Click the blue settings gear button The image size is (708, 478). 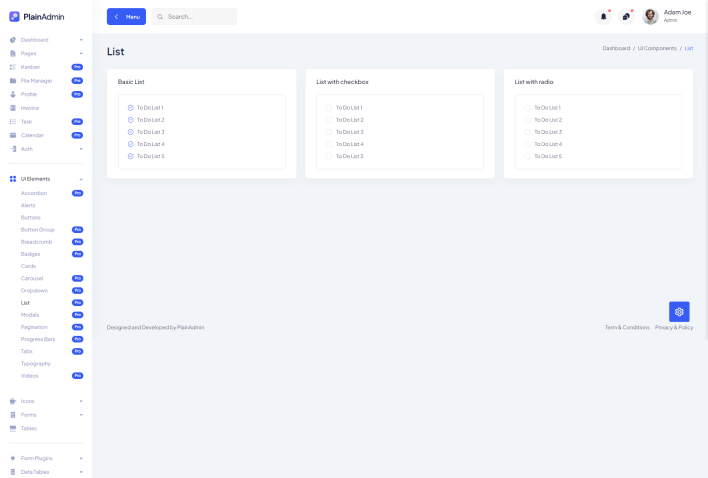tap(679, 311)
